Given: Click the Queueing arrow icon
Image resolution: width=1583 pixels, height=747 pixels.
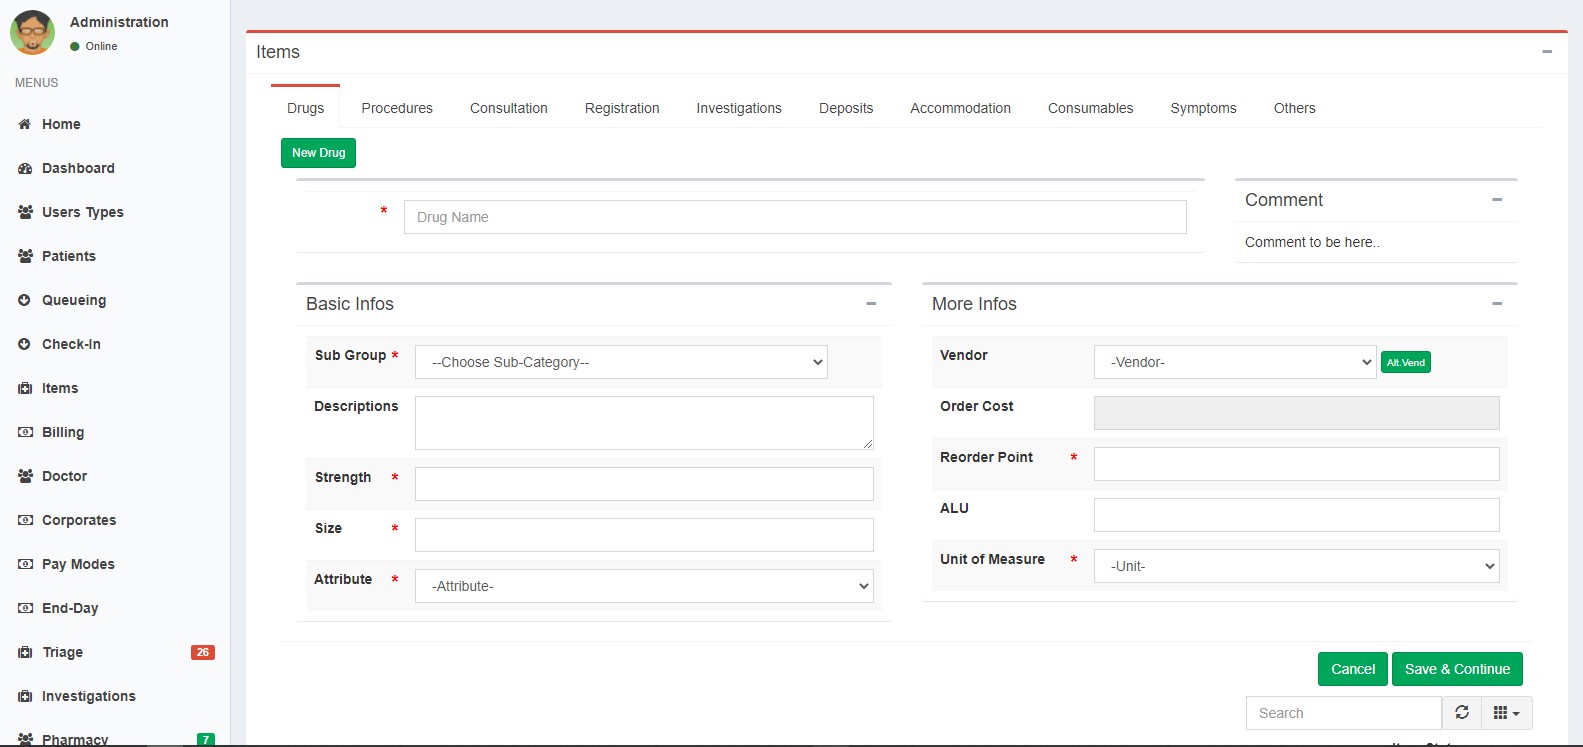Looking at the screenshot, I should (25, 300).
